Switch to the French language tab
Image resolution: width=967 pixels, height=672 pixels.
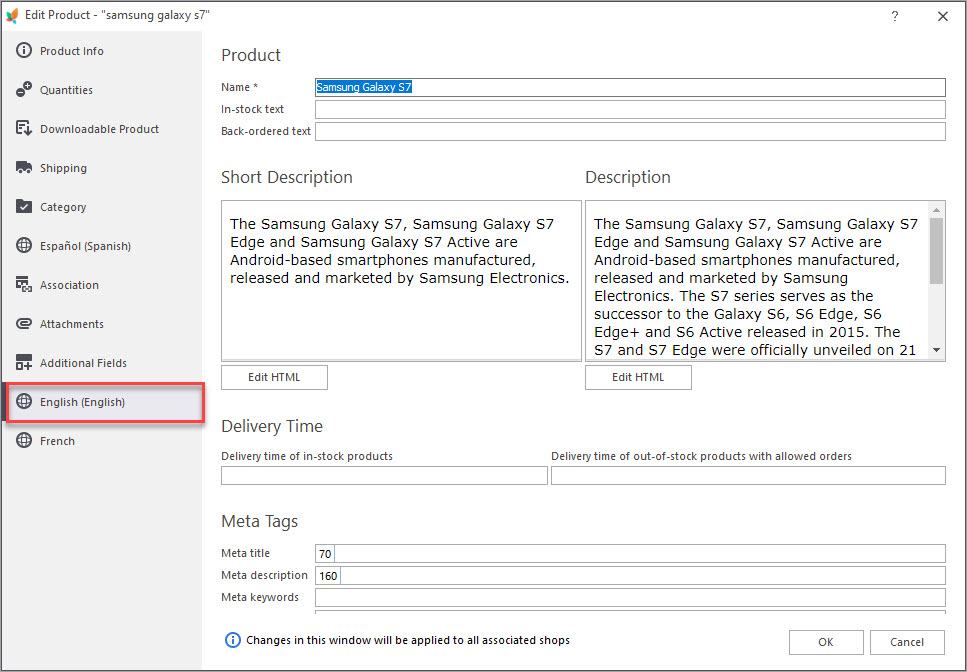tap(102, 441)
